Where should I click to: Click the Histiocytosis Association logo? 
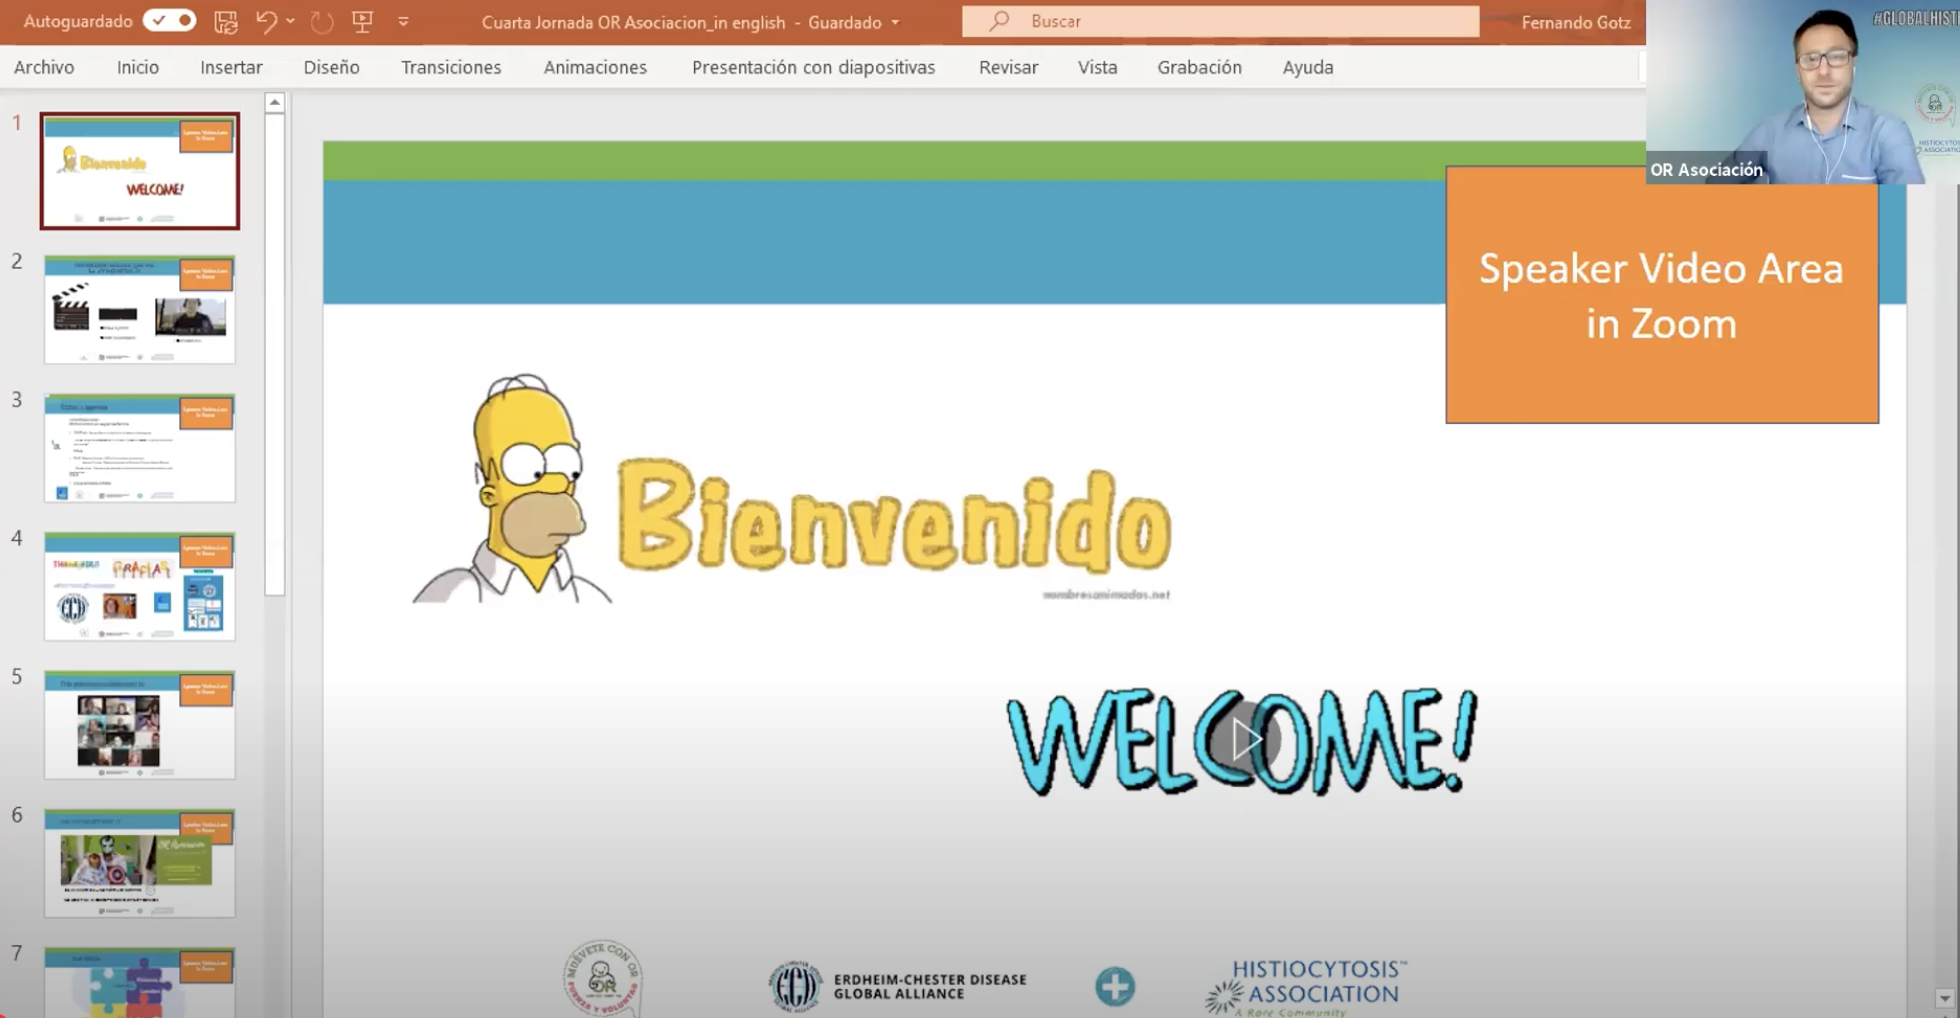[1305, 988]
